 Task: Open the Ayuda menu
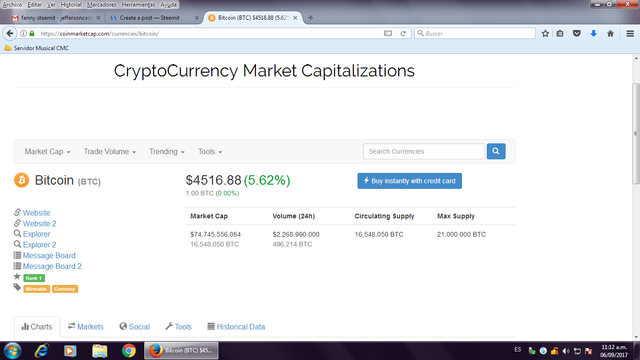(169, 4)
